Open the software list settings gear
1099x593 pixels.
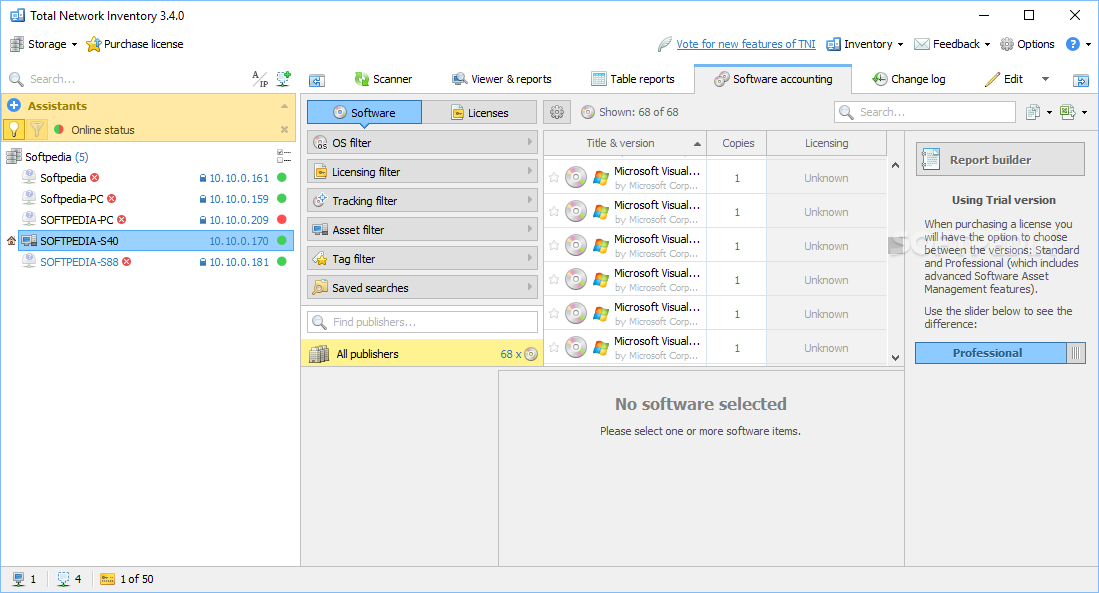(x=557, y=112)
